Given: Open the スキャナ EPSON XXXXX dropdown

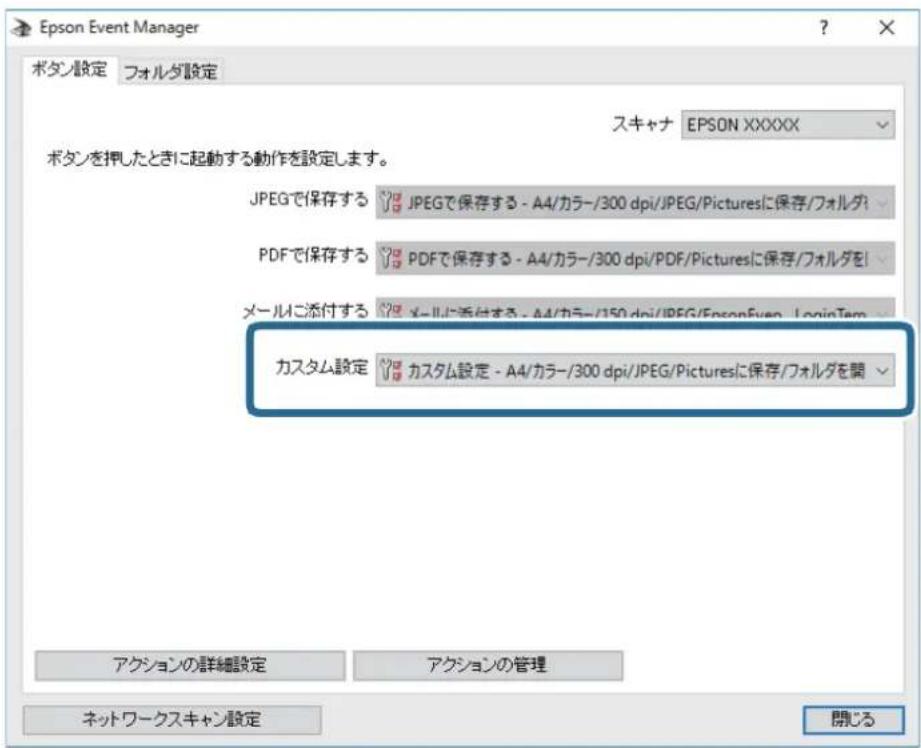Looking at the screenshot, I should pyautogui.click(x=788, y=125).
